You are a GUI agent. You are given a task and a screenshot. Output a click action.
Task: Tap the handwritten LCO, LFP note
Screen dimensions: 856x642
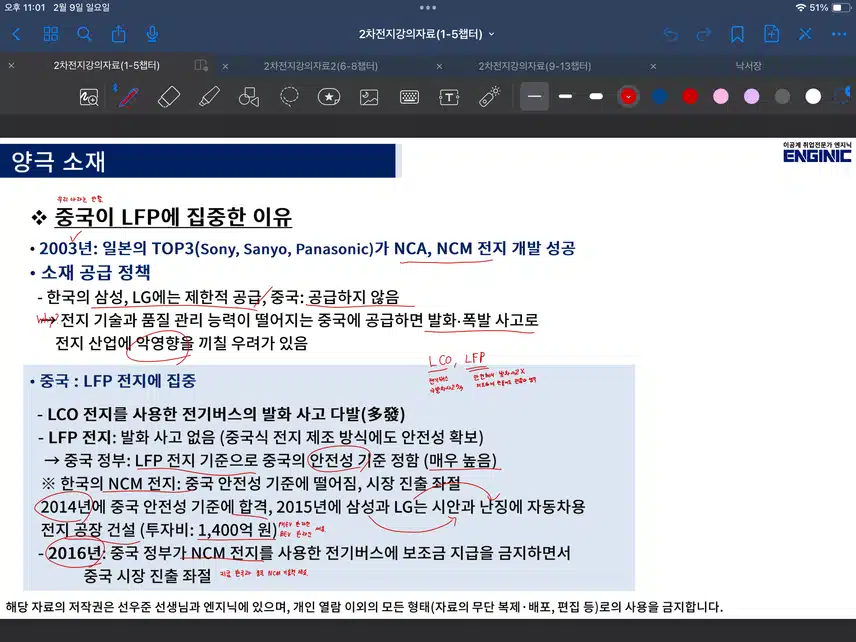457,360
